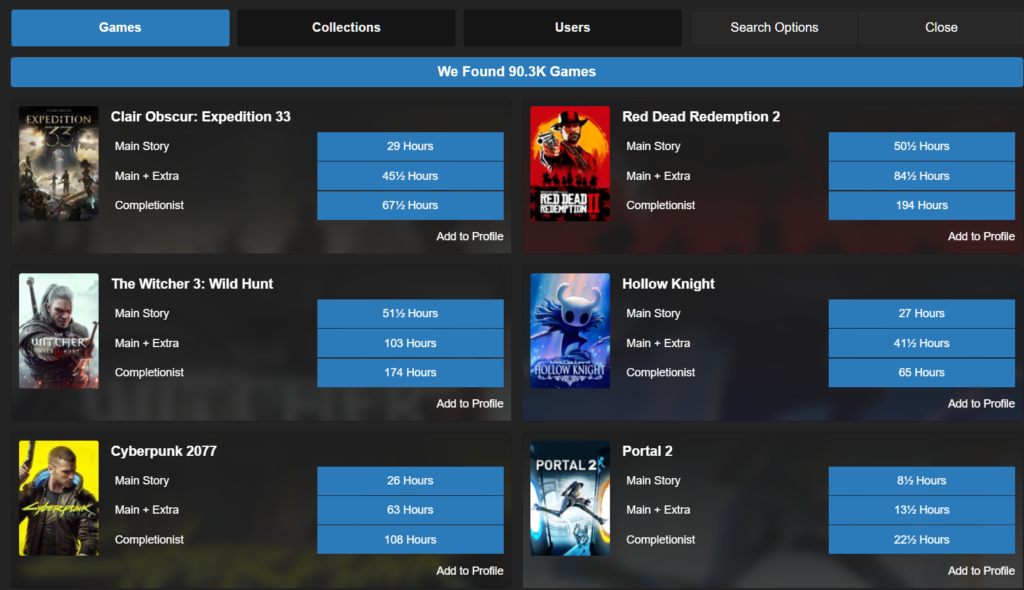
Task: Switch to the Games tab
Action: pyautogui.click(x=120, y=28)
